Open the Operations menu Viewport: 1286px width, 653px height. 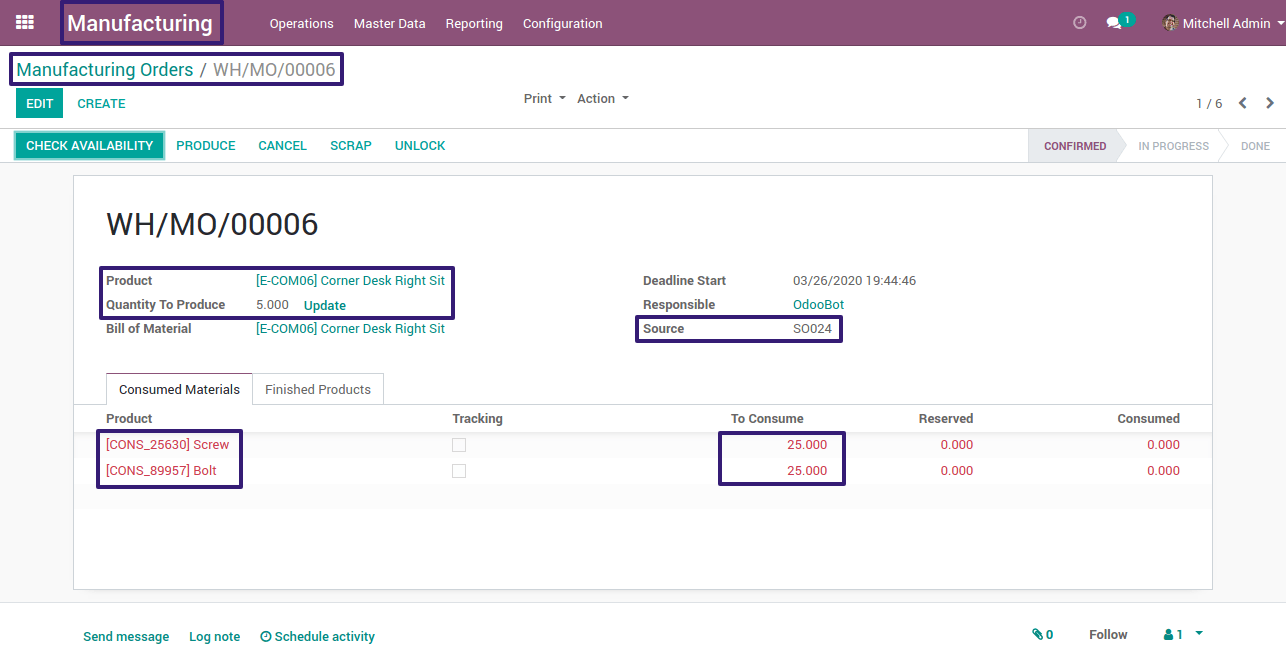point(301,23)
